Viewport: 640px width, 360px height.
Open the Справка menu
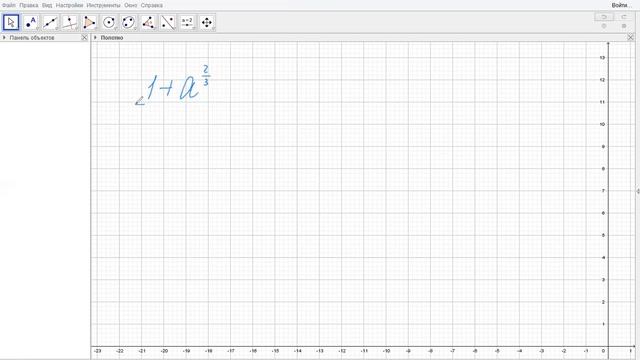pyautogui.click(x=151, y=5)
